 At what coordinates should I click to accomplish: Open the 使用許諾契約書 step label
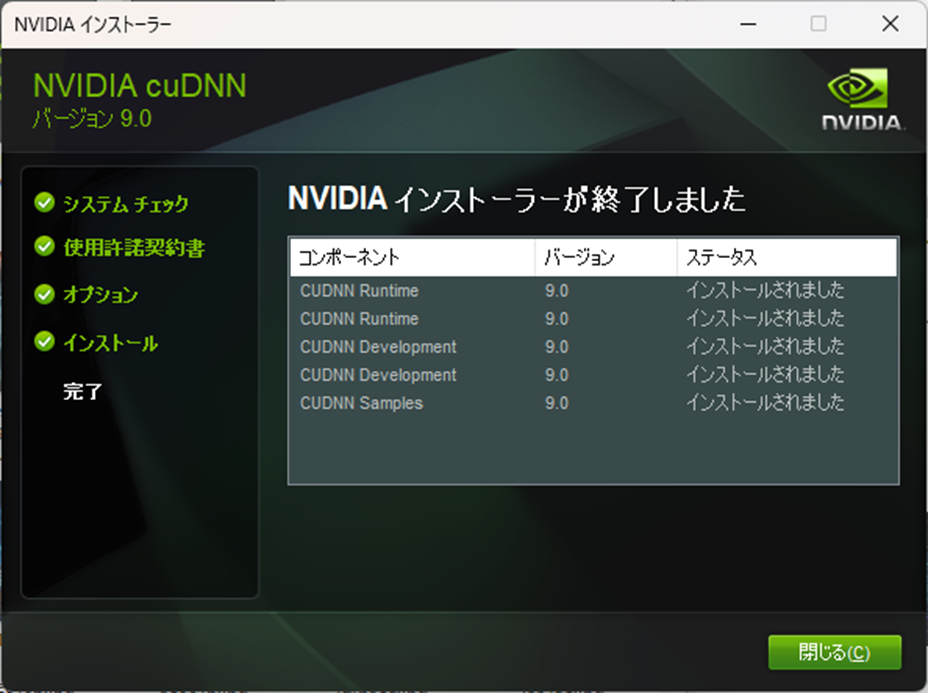tap(134, 247)
